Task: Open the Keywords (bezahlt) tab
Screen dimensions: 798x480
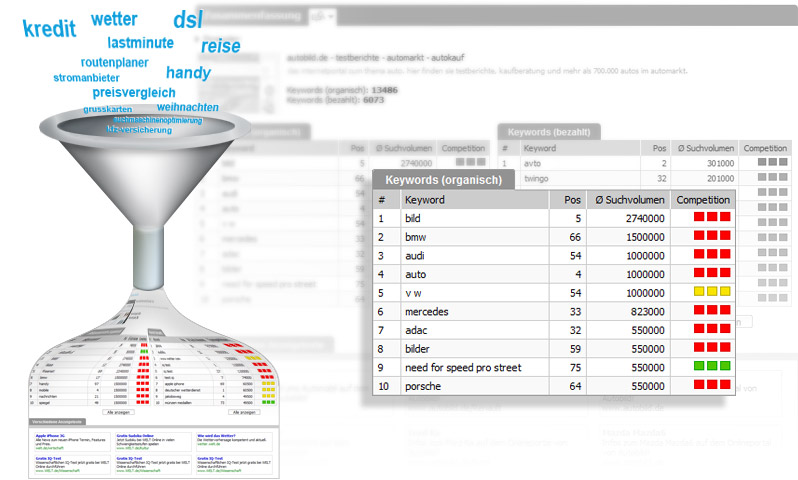Action: point(549,132)
